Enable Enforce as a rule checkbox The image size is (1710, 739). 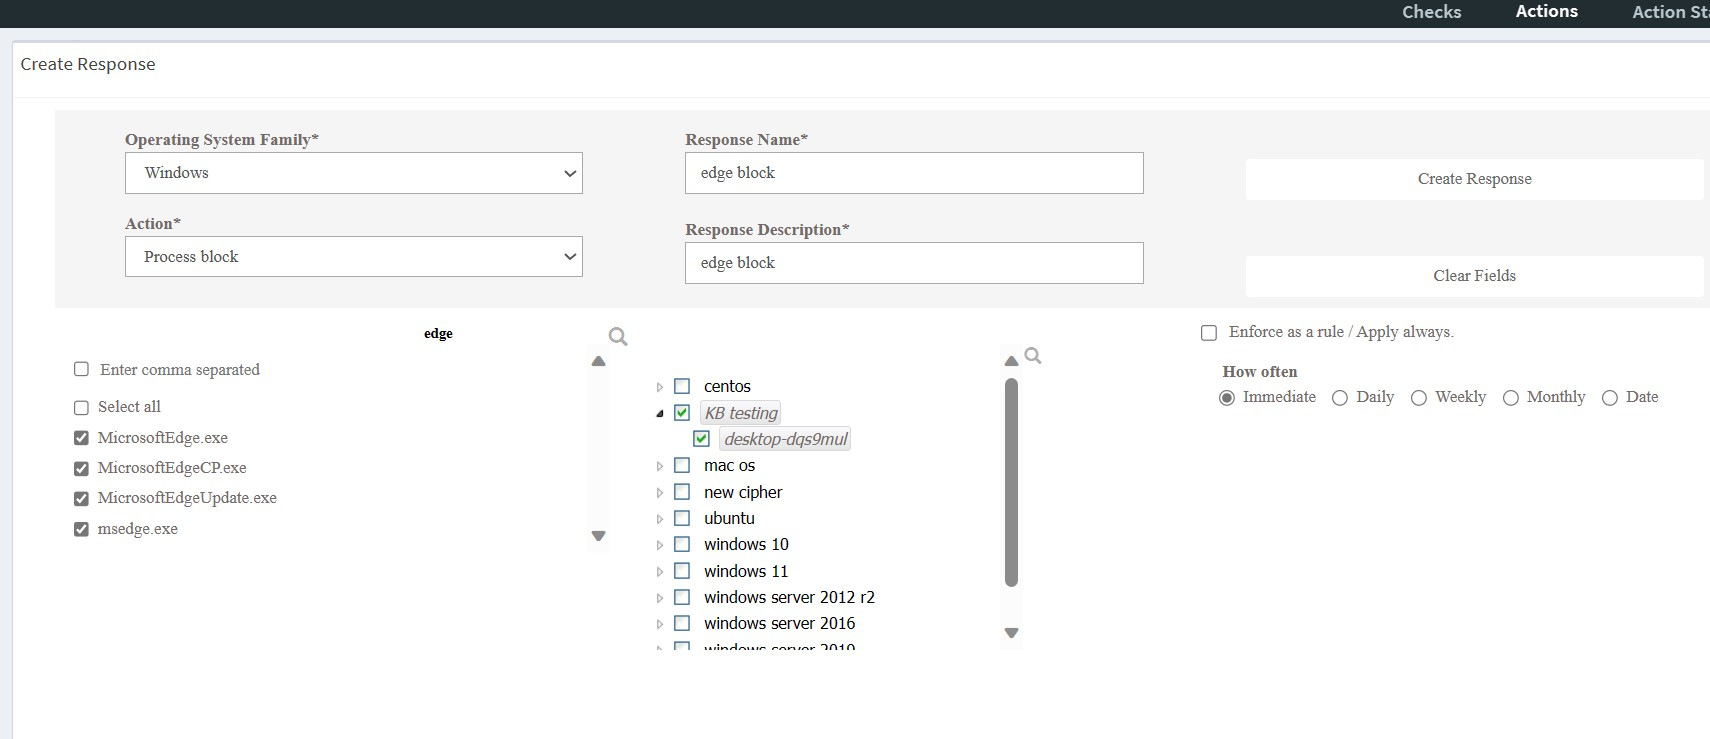click(1209, 333)
